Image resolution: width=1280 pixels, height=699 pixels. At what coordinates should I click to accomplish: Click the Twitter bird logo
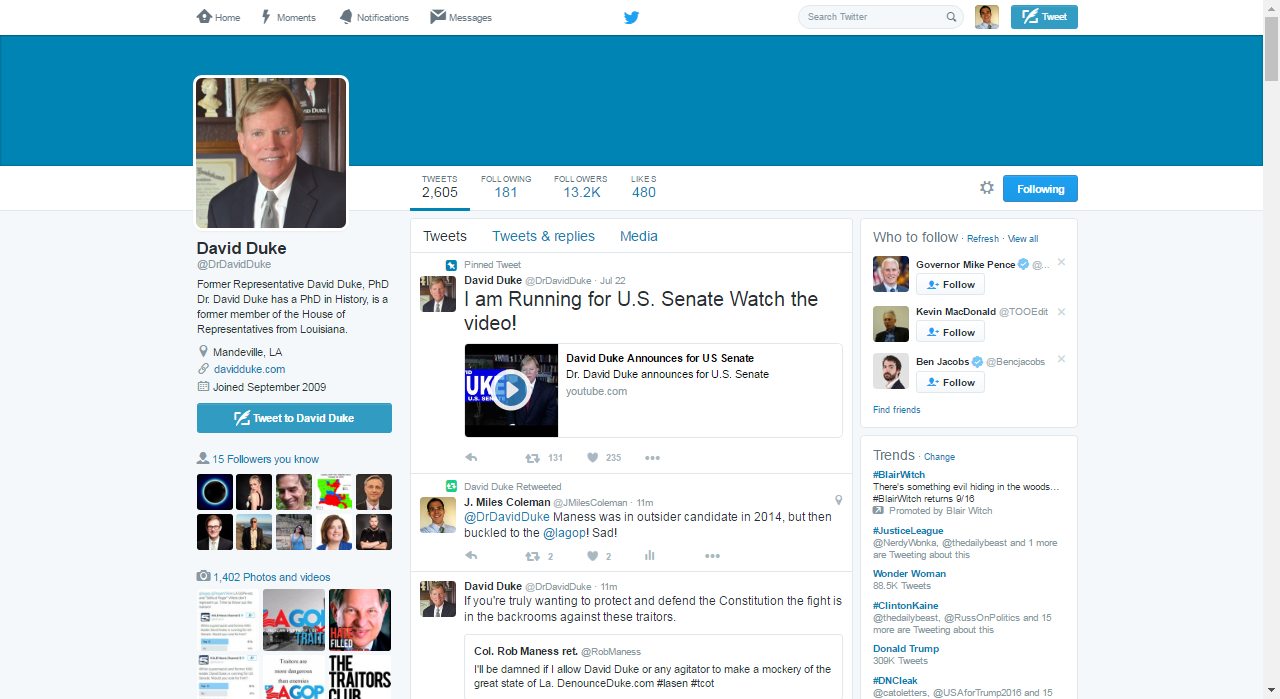(x=631, y=17)
